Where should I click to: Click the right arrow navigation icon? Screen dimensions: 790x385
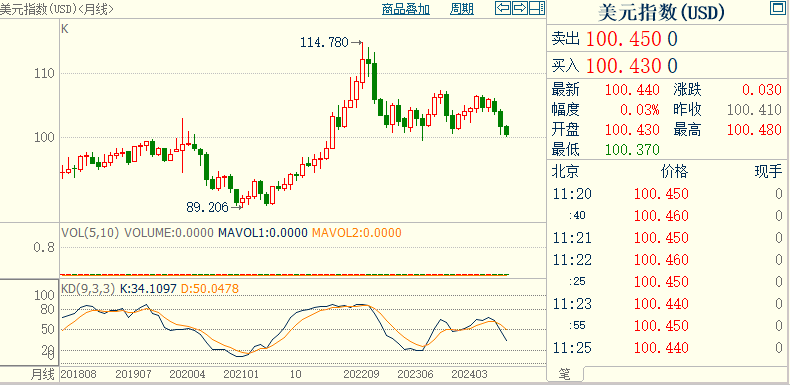pos(520,8)
